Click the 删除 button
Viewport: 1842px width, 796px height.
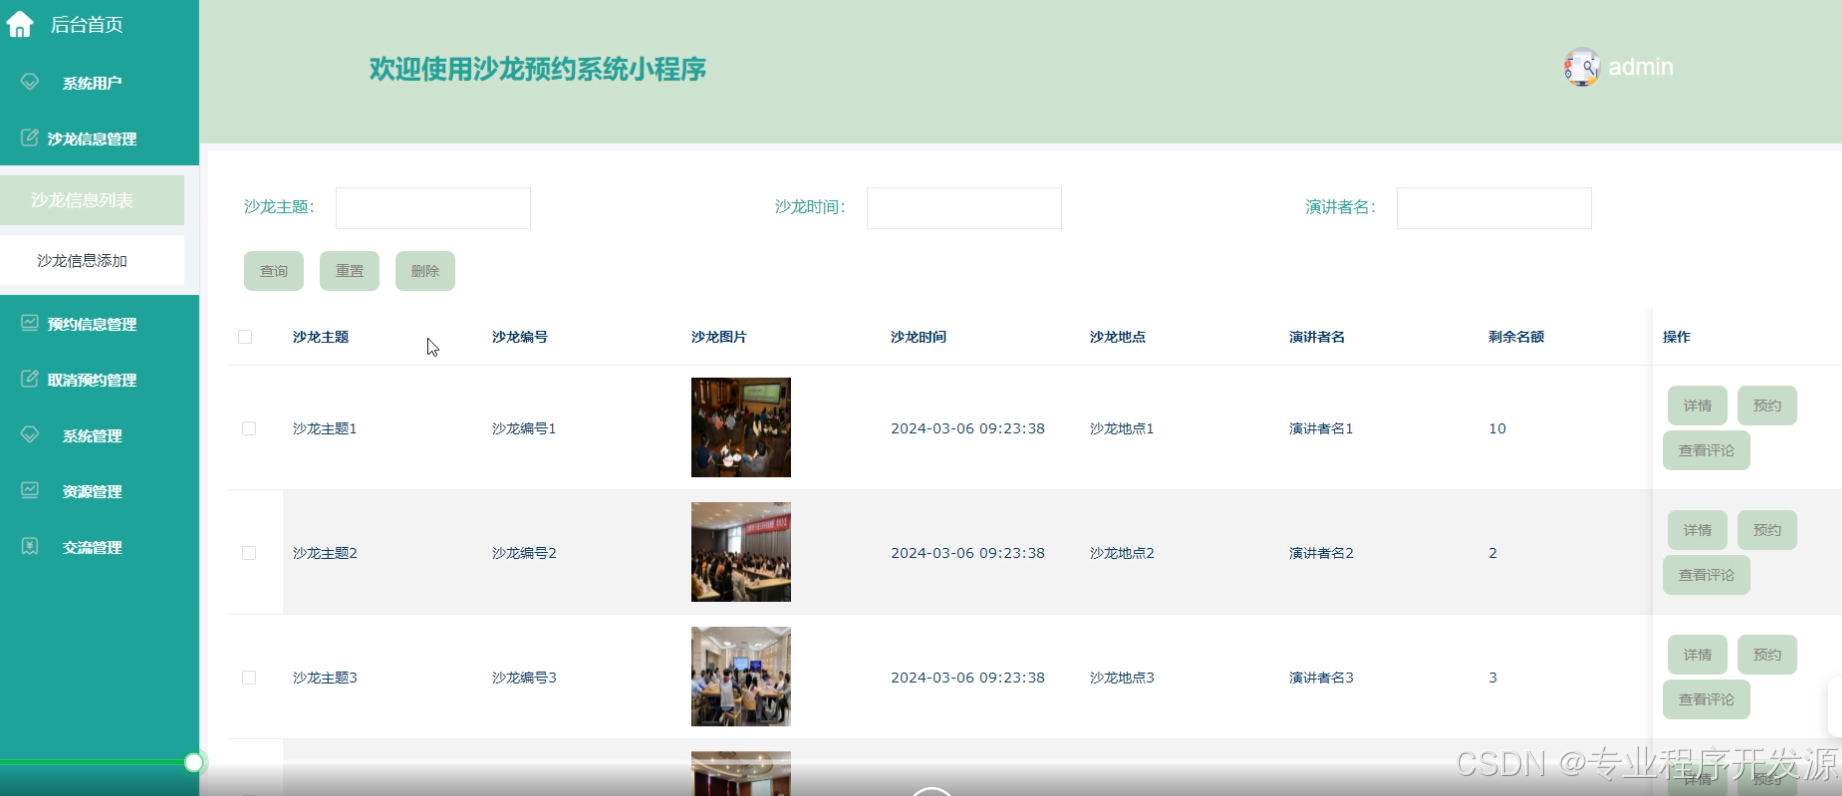pos(425,271)
